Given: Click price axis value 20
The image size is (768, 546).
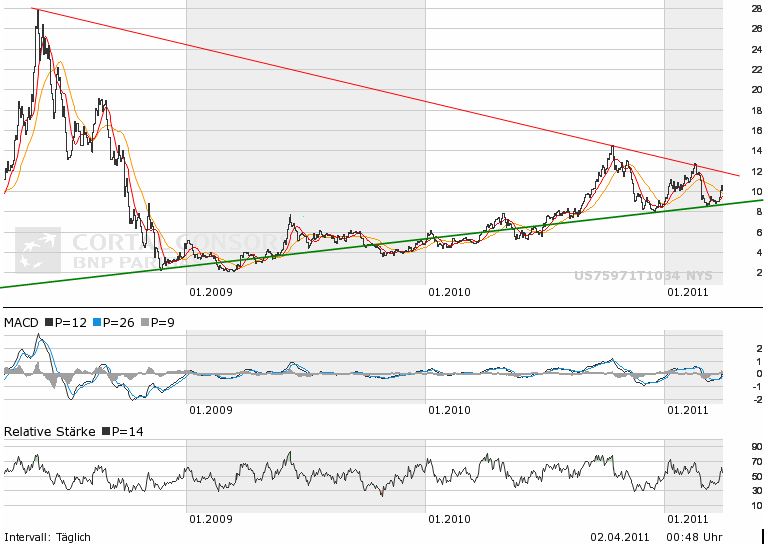Looking at the screenshot, I should coord(757,90).
